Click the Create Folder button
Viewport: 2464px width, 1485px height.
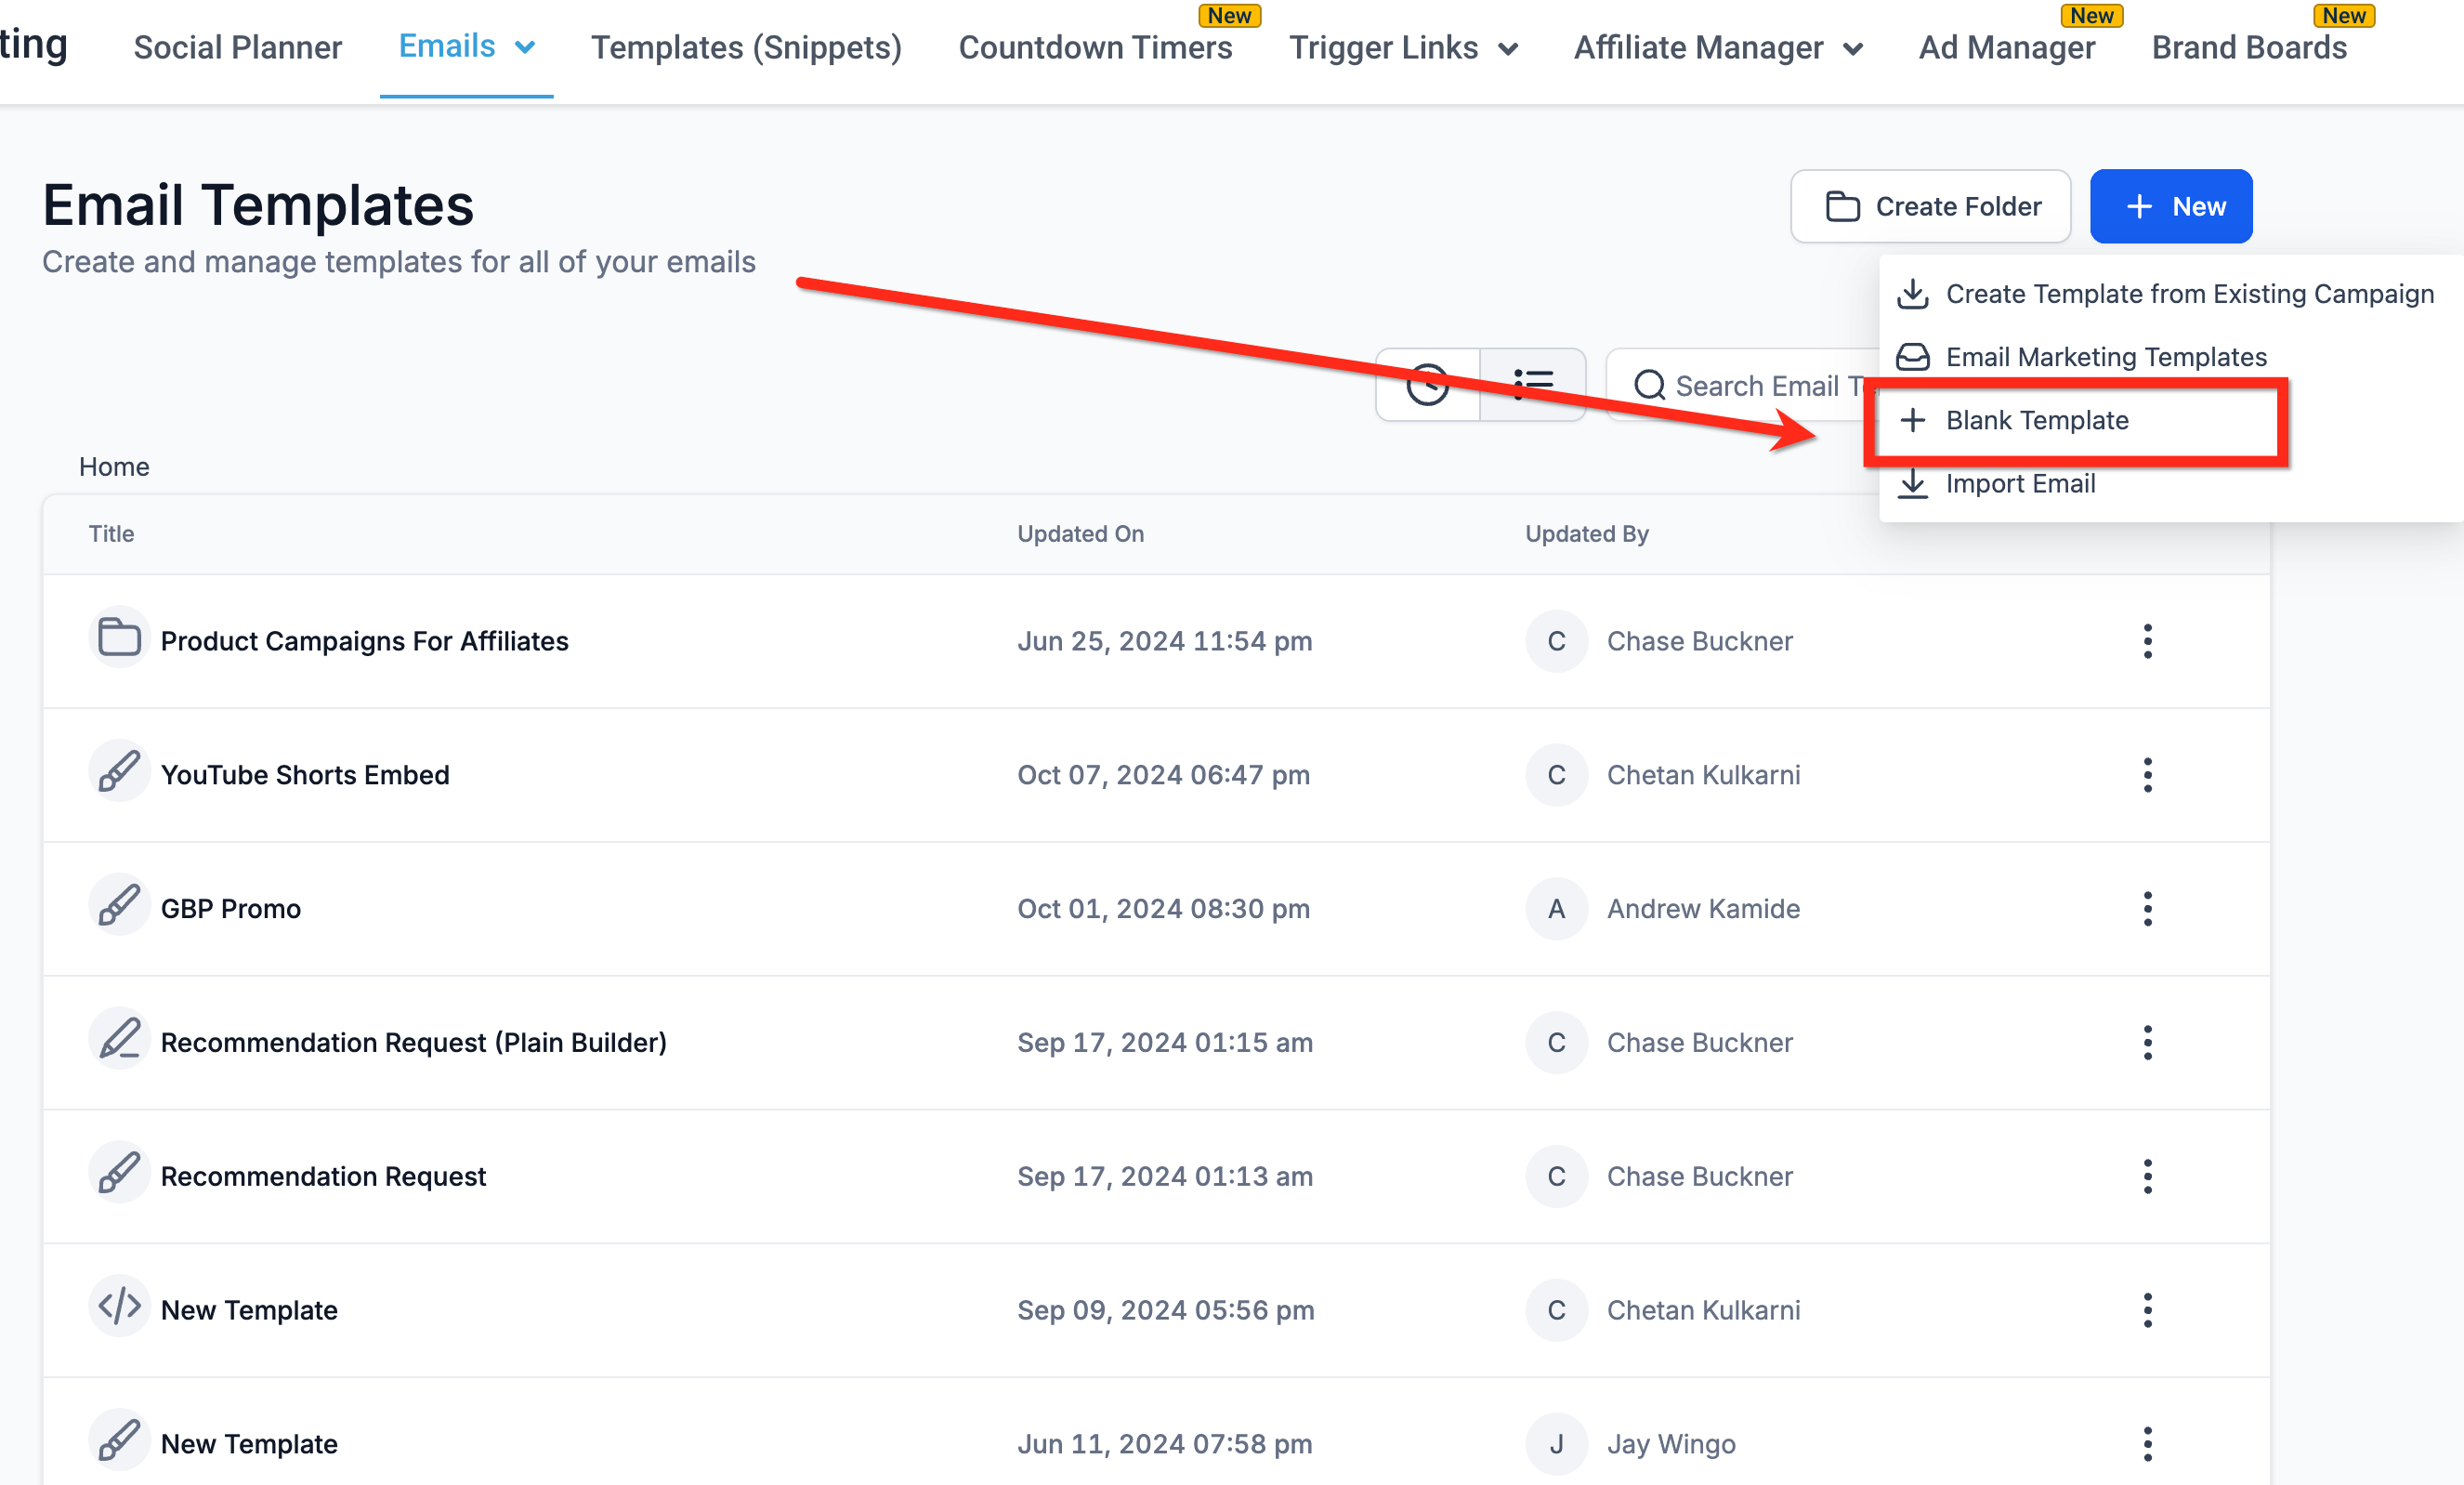point(1930,206)
